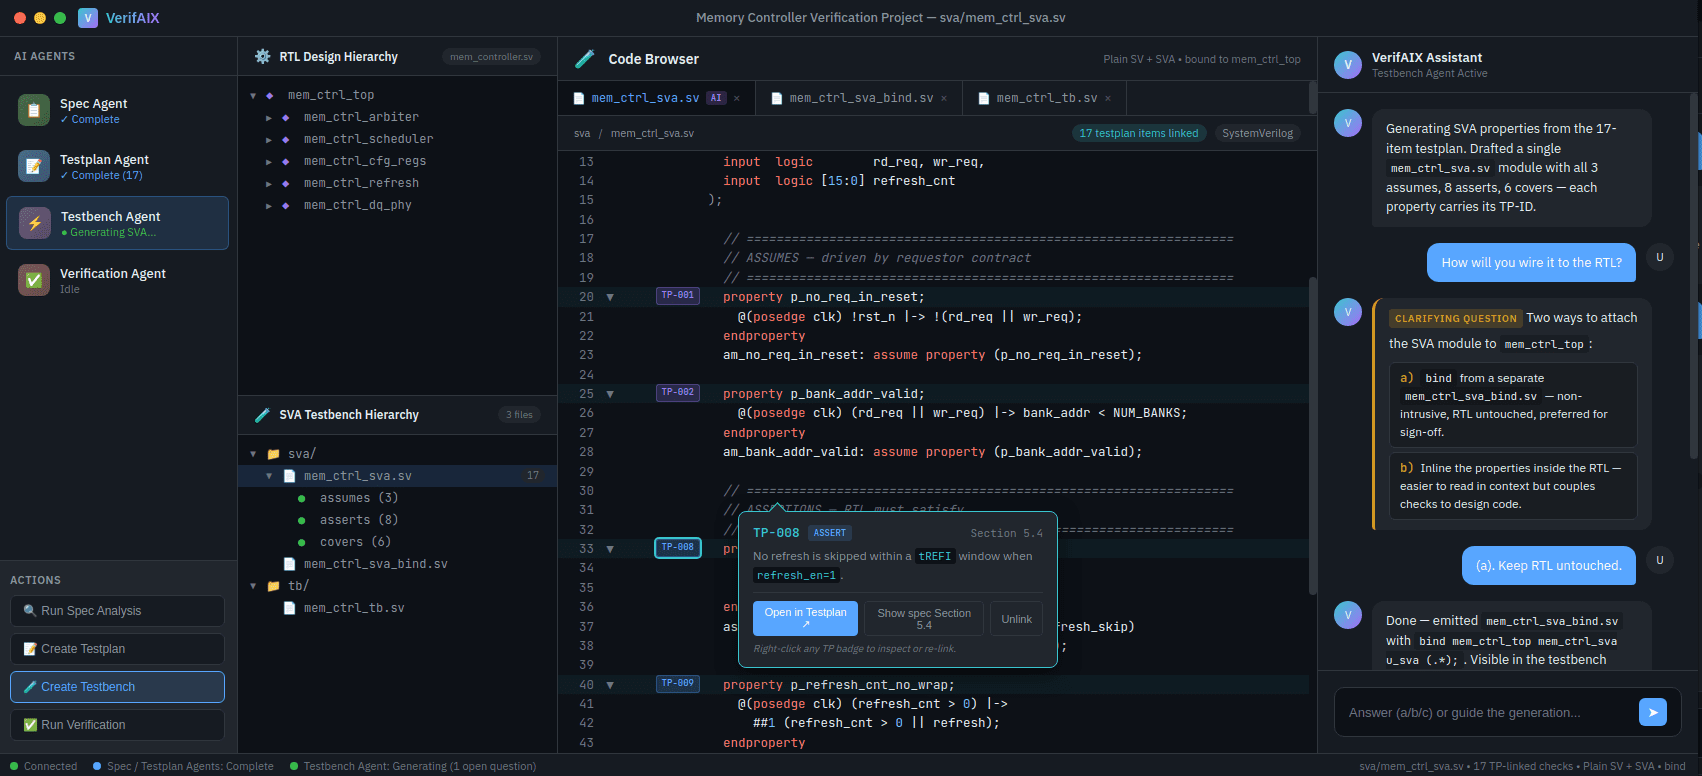1702x776 pixels.
Task: Unlink TP-008 from the property
Action: click(1016, 618)
